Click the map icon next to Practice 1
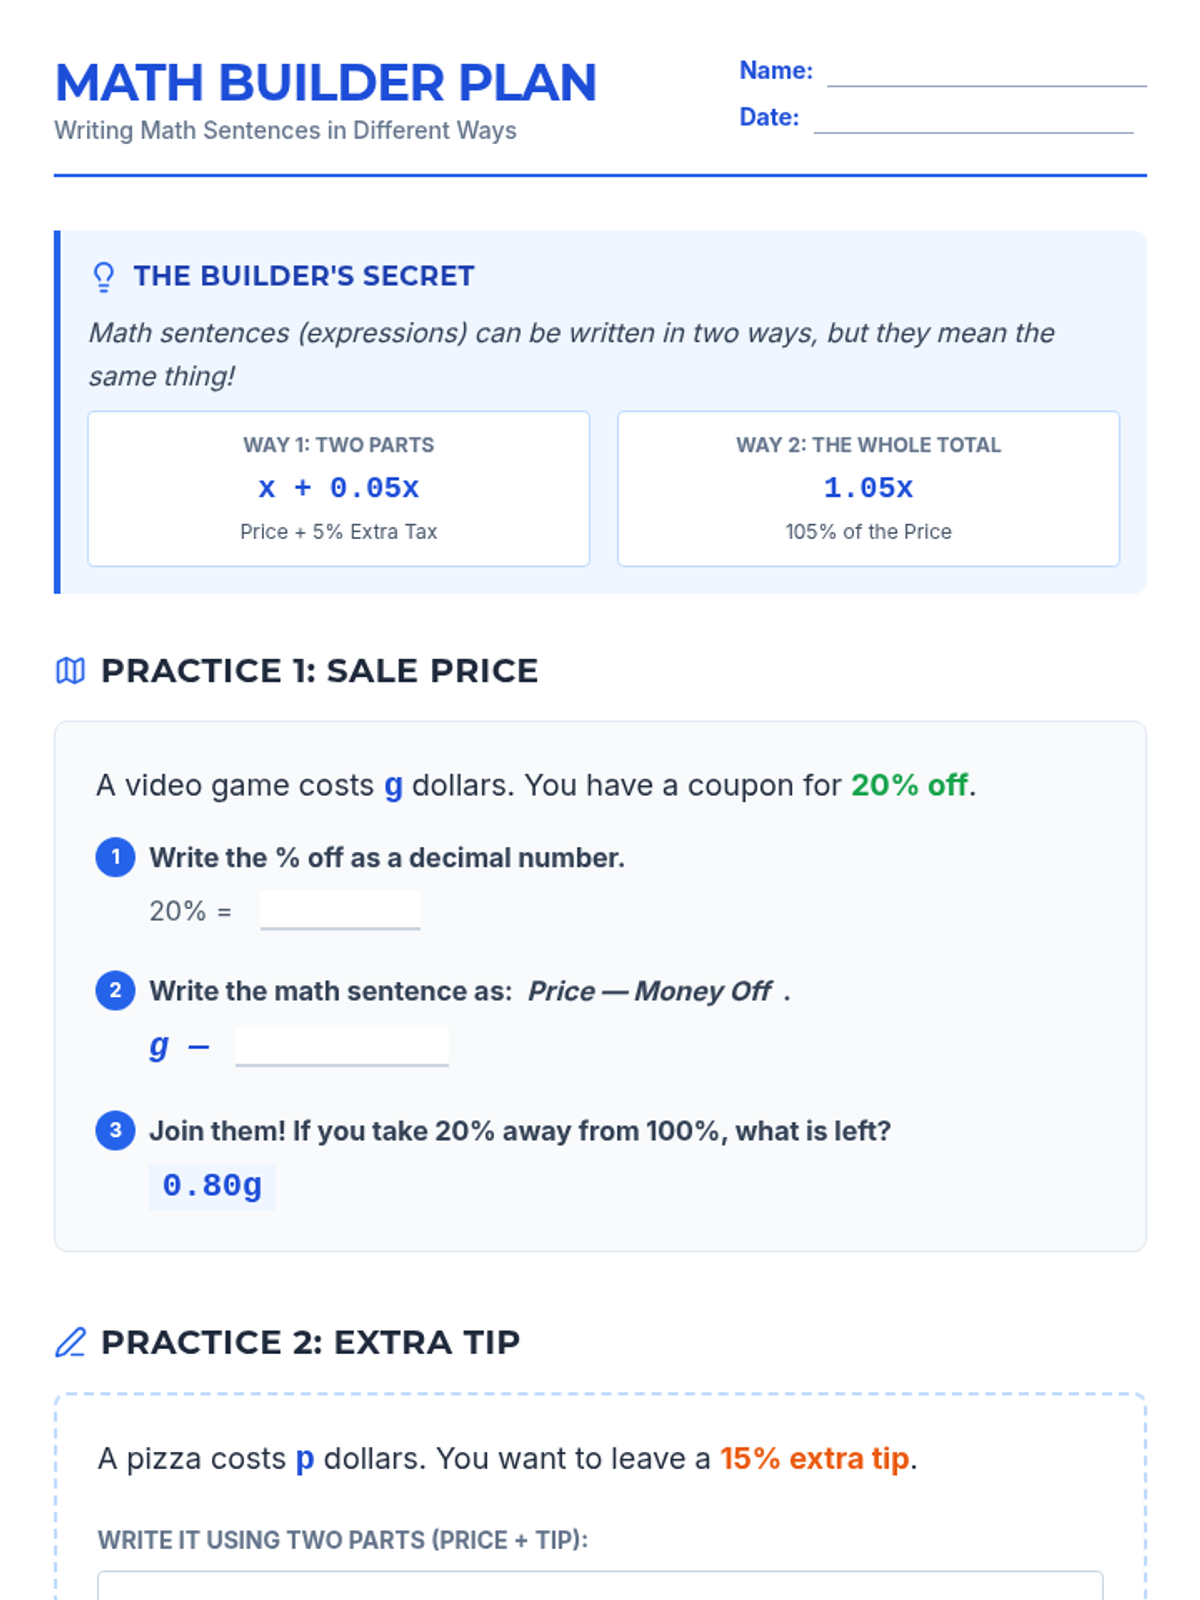This screenshot has width=1200, height=1600. tap(70, 671)
